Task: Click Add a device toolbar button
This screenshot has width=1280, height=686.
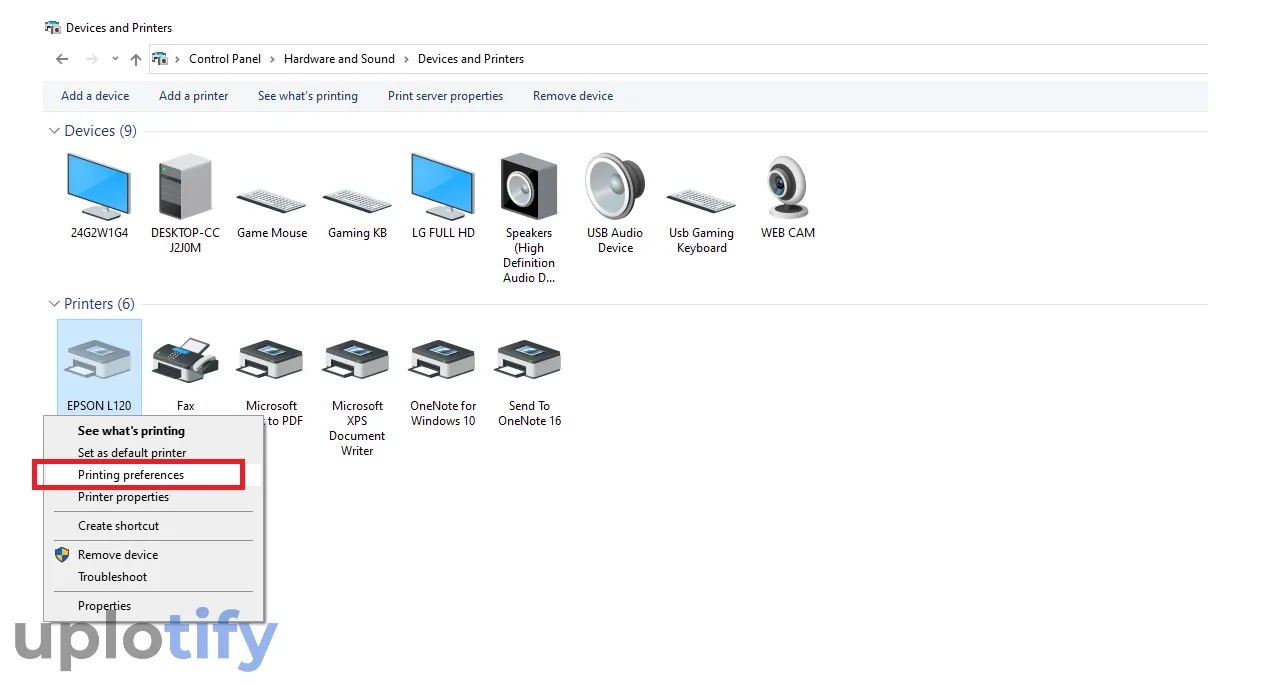Action: click(95, 96)
